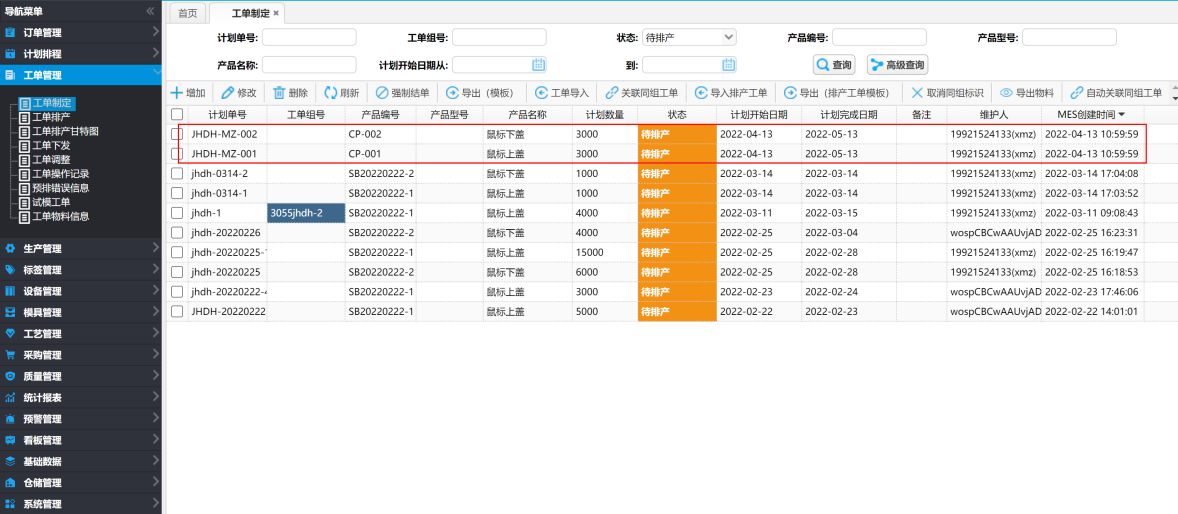Image resolution: width=1178 pixels, height=514 pixels.
Task: Open 工单排产 in the tree
Action: pos(51,116)
